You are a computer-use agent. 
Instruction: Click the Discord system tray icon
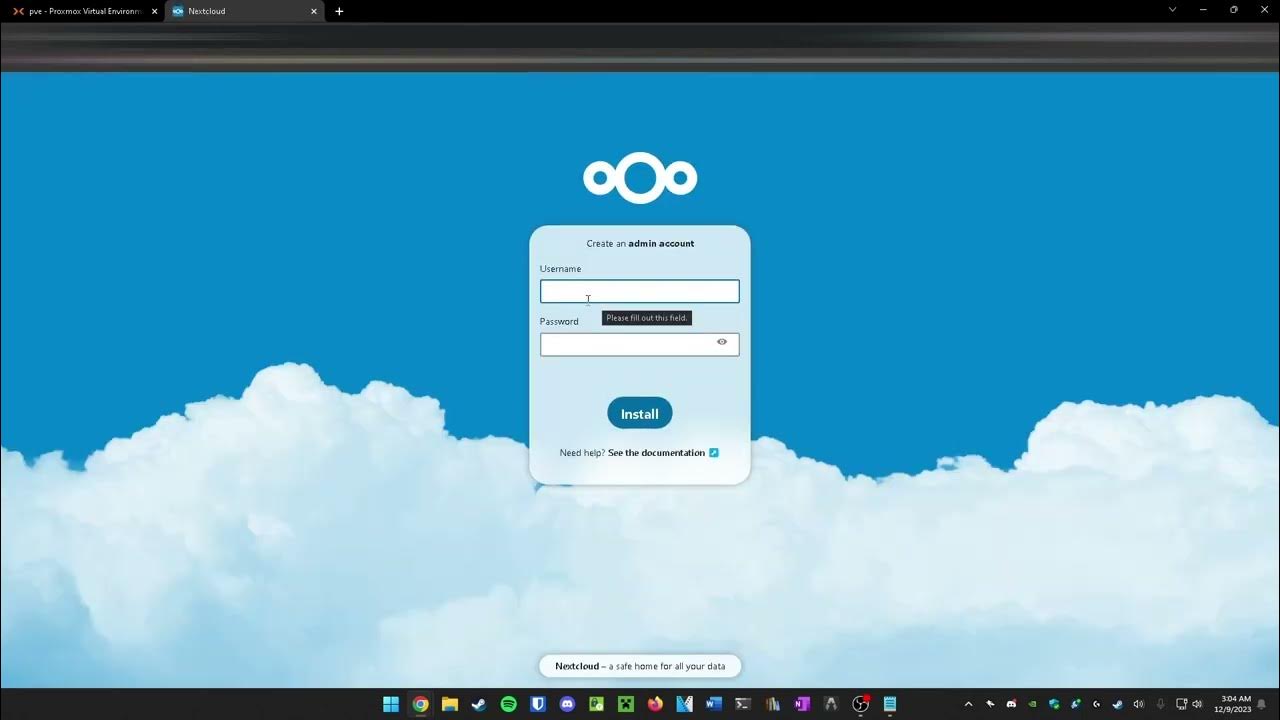point(1011,704)
